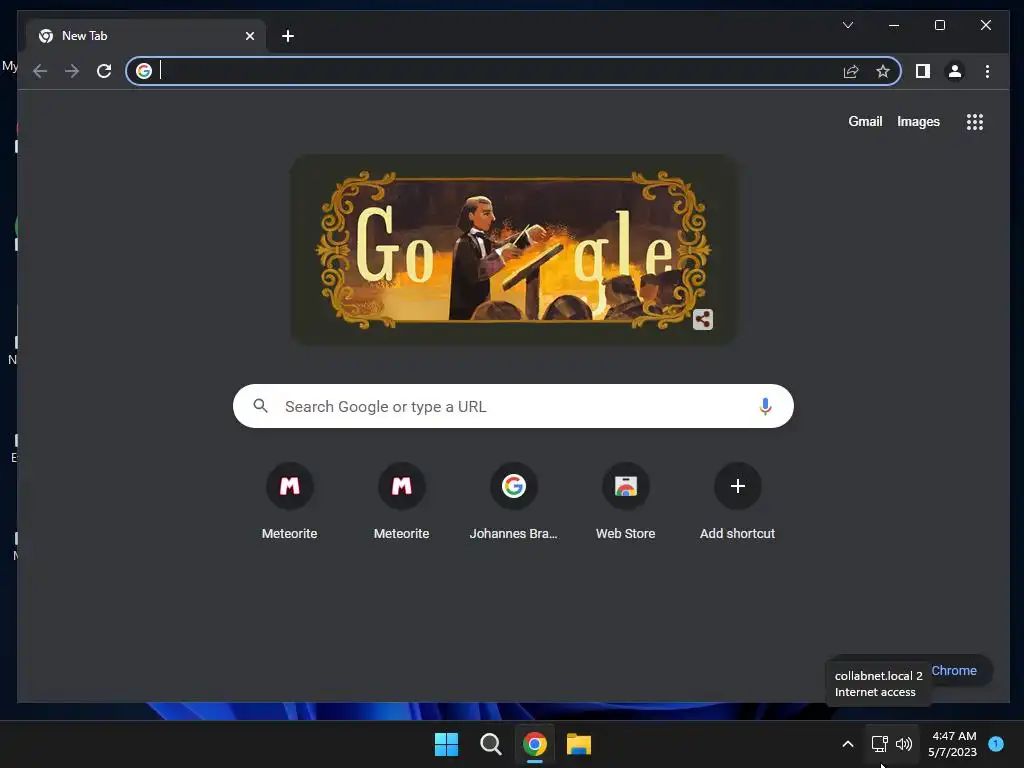Go back using the back arrow
This screenshot has width=1024, height=768.
40,71
